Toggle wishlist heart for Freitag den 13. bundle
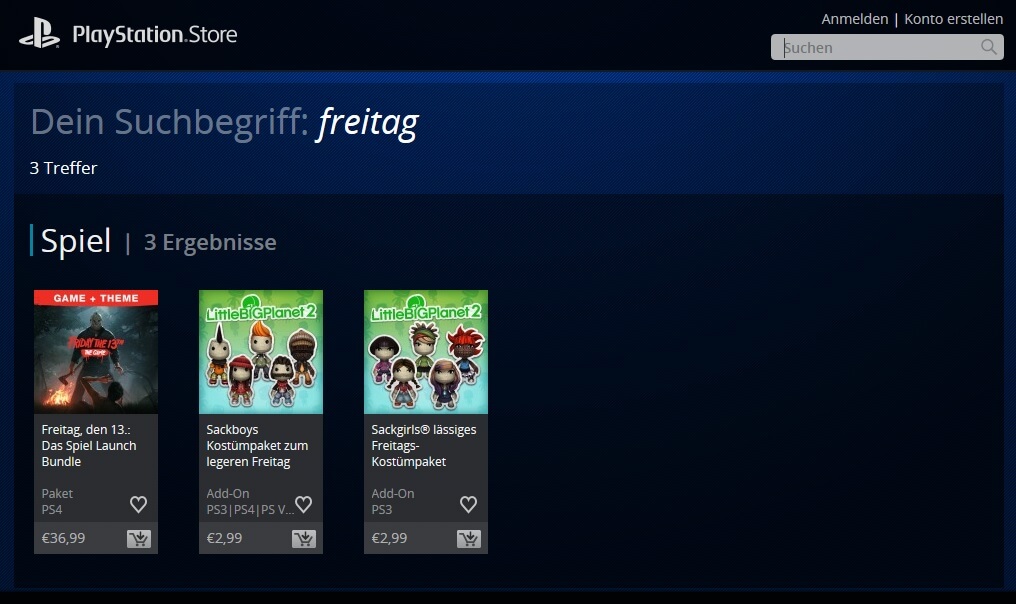The image size is (1016, 604). 139,504
